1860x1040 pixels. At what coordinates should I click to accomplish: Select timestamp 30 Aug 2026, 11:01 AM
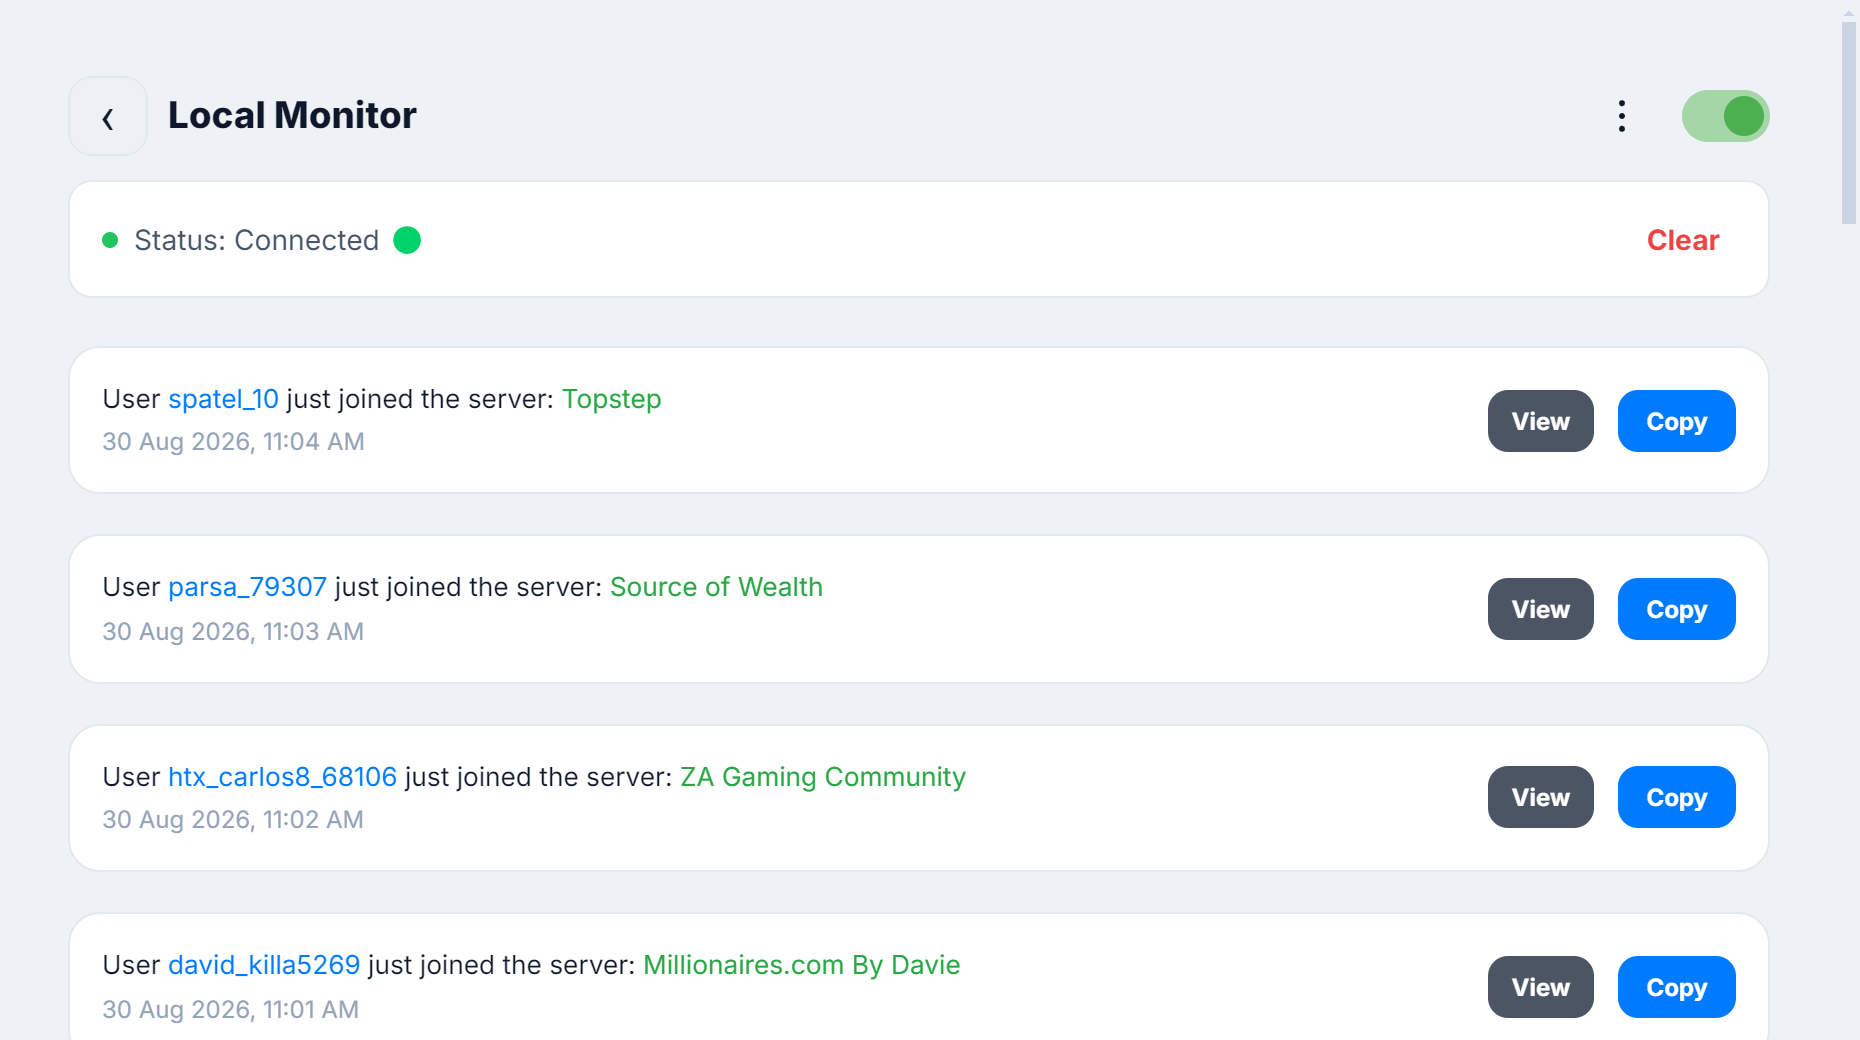(230, 1010)
